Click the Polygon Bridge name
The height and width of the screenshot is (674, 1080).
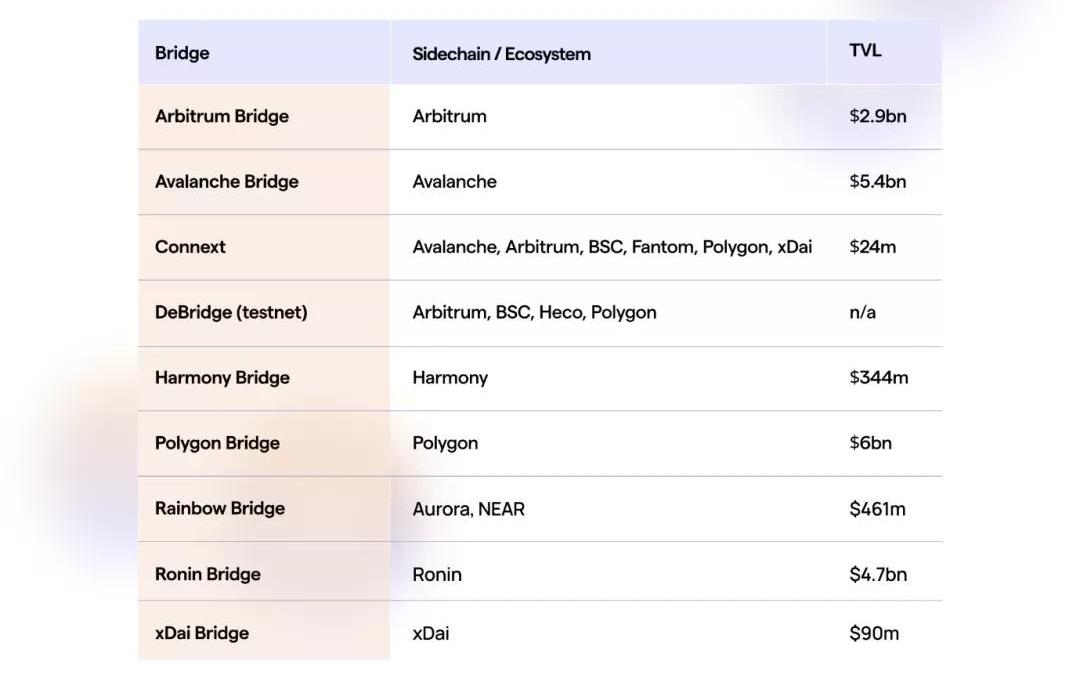(217, 443)
